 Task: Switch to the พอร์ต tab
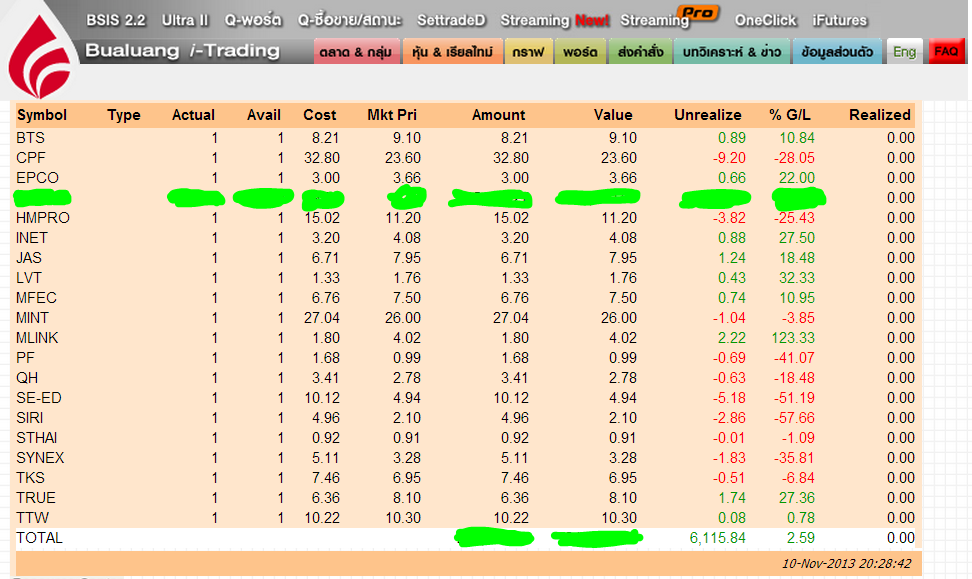tap(580, 51)
